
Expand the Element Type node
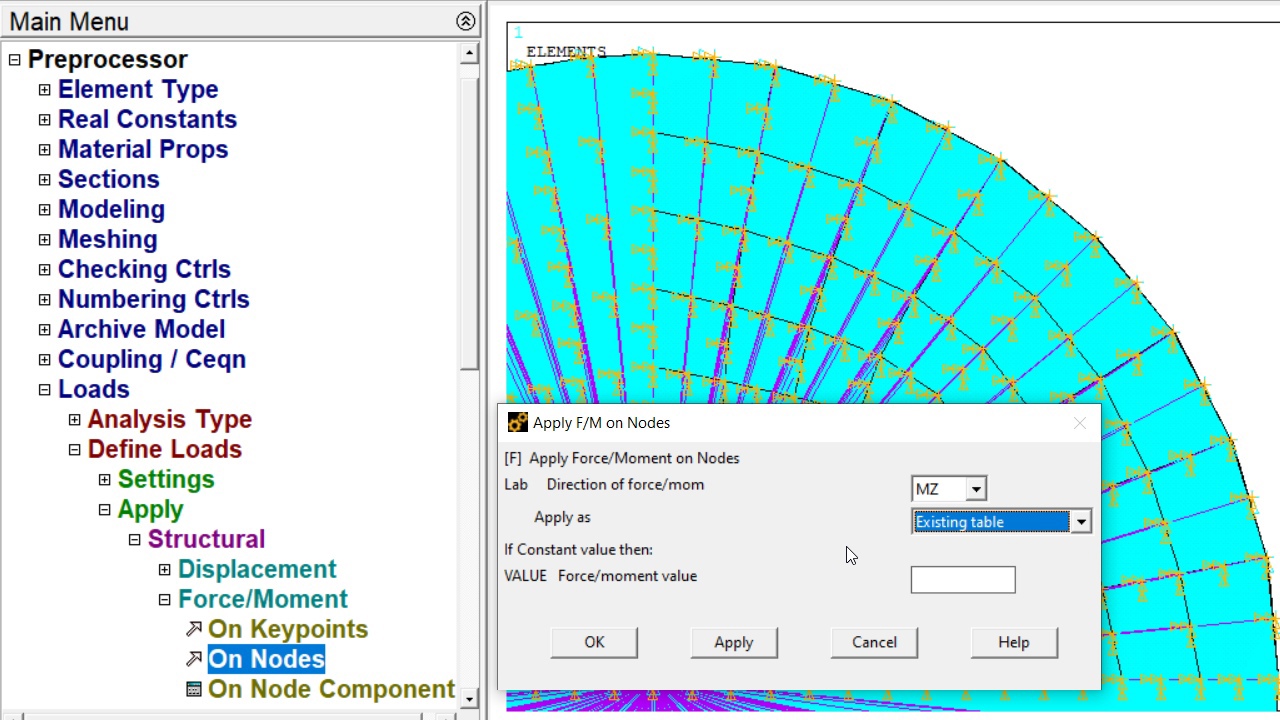(45, 90)
